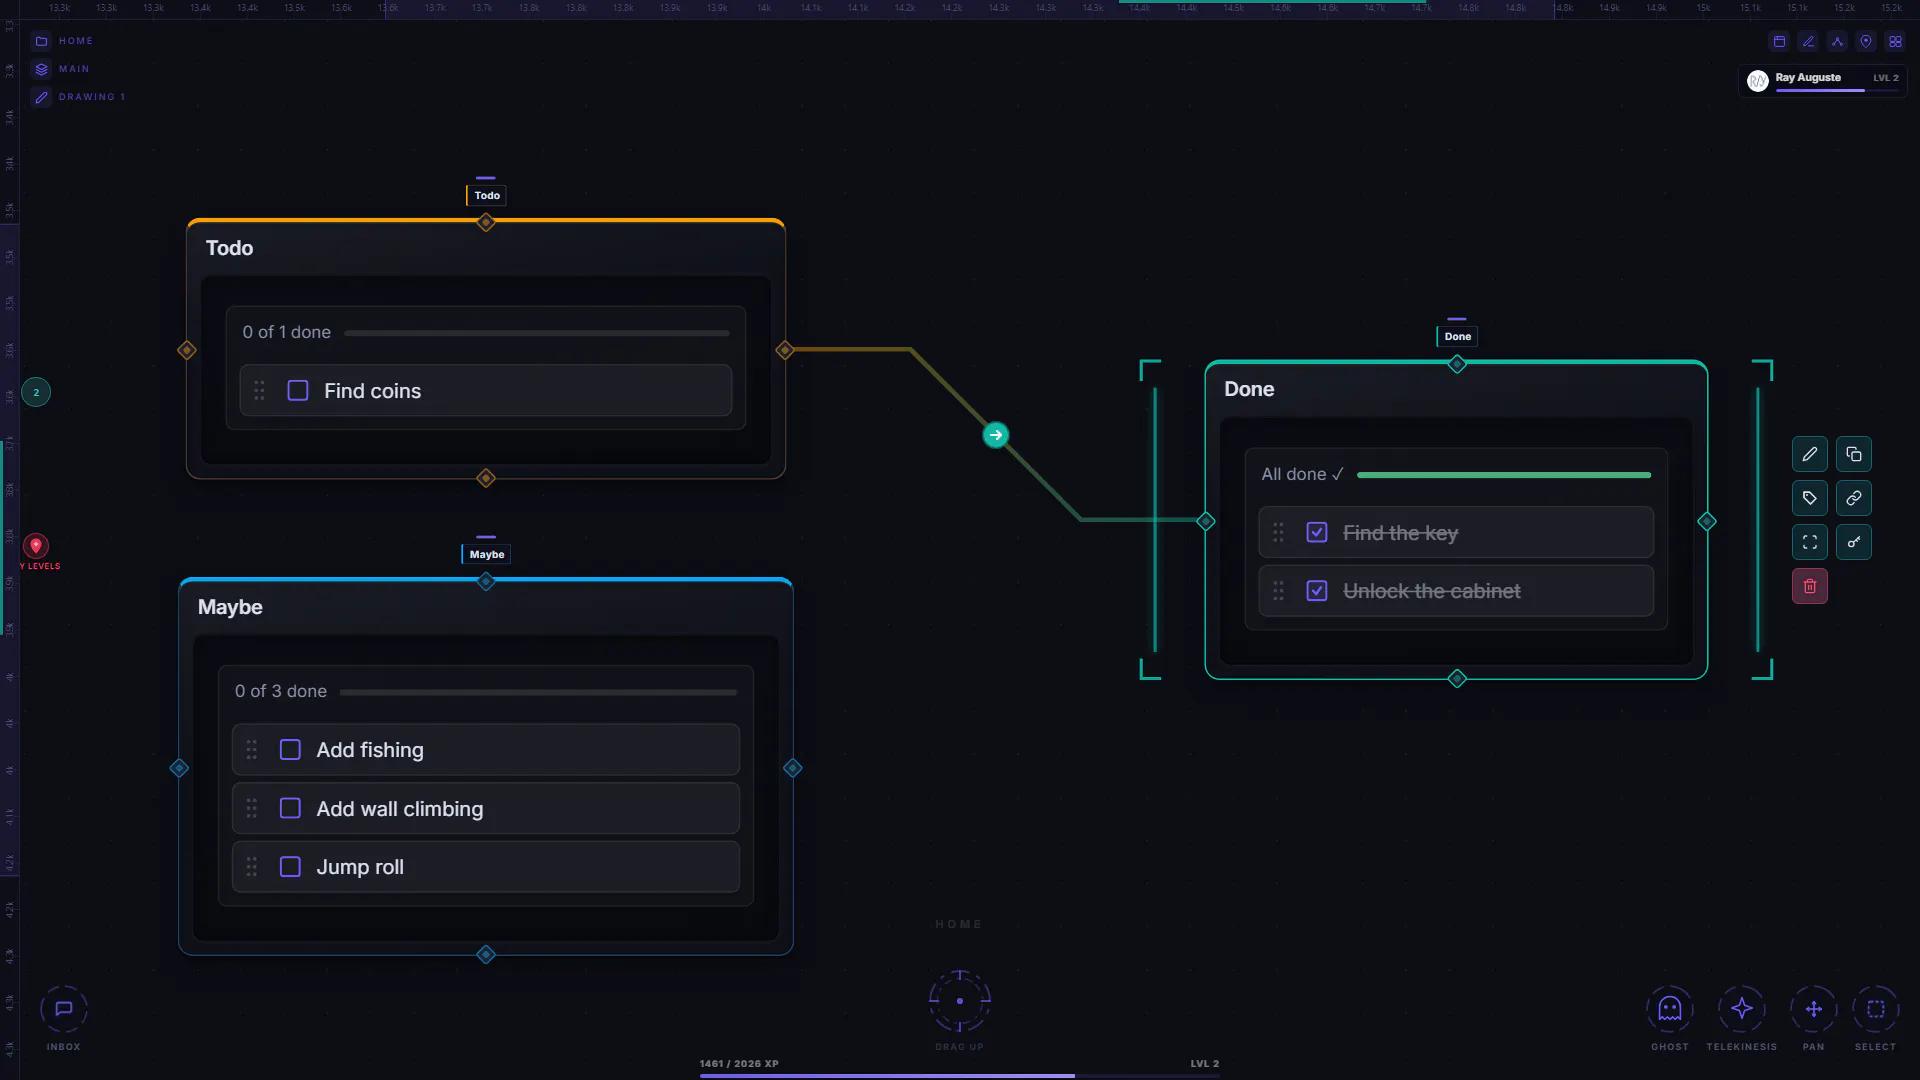
Task: Click Maybe card's top connector diamond
Action: [486, 582]
